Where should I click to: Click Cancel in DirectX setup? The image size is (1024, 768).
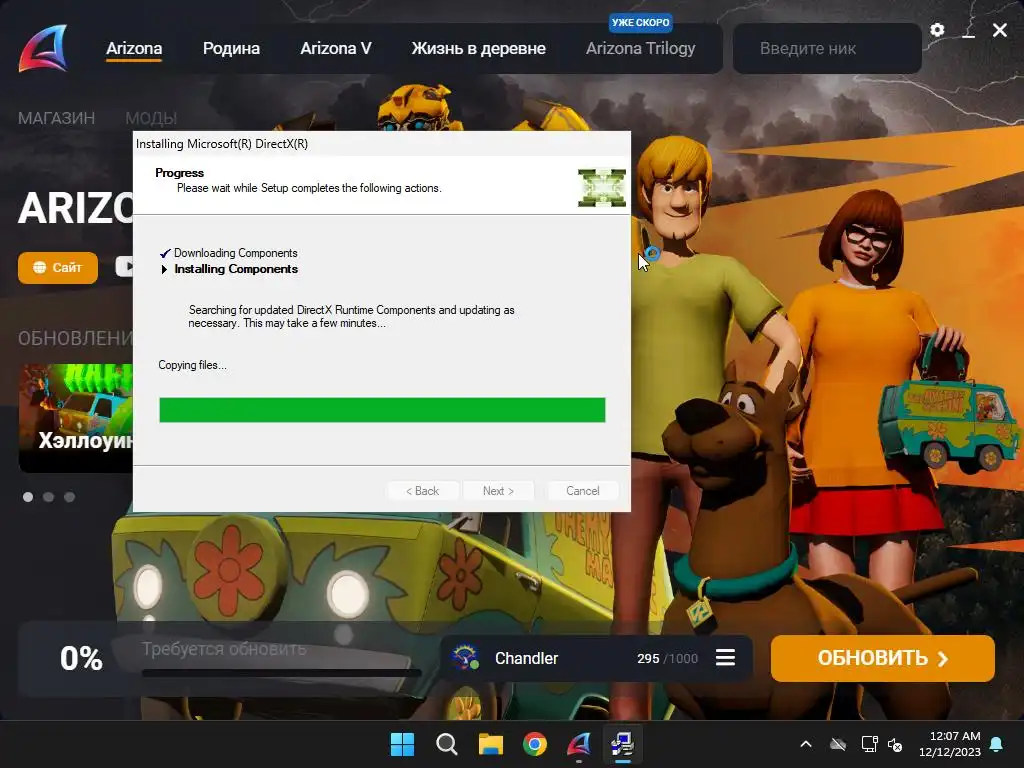(583, 491)
